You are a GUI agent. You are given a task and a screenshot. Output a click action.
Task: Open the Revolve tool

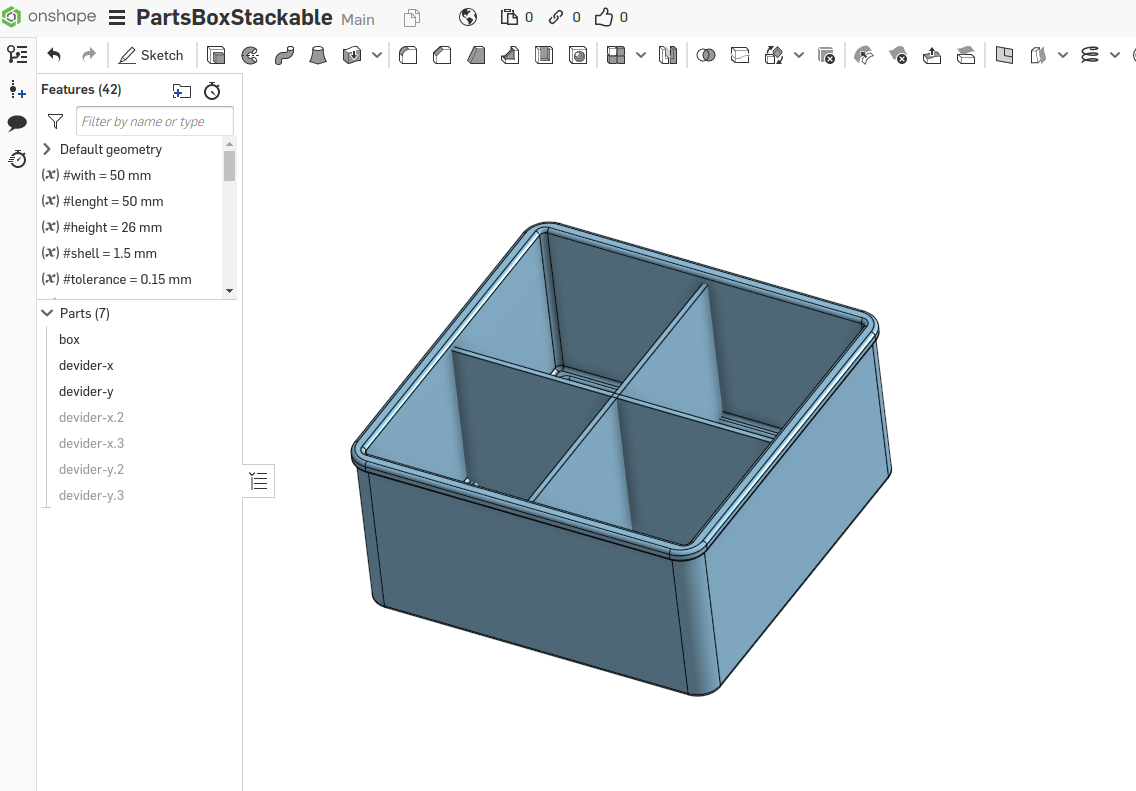pyautogui.click(x=249, y=55)
